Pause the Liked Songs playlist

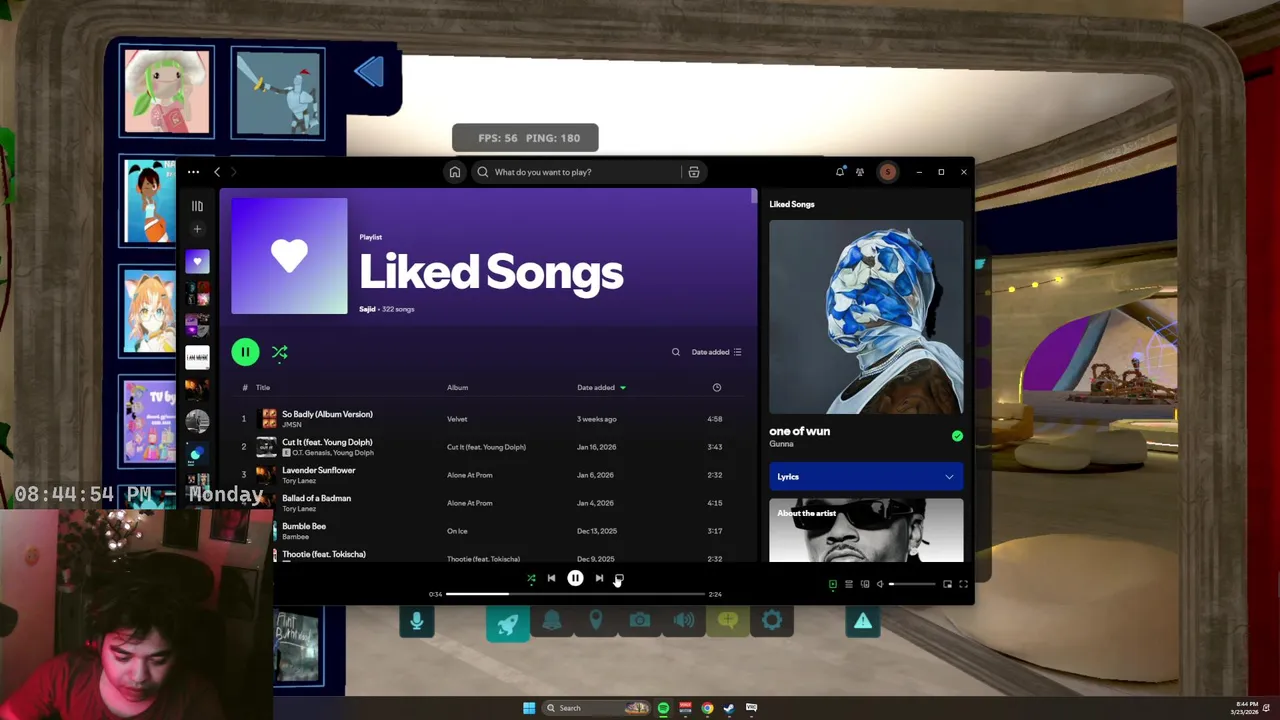tap(245, 352)
